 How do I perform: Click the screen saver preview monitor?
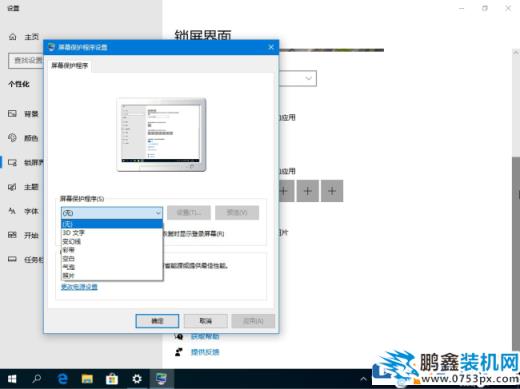[161, 135]
